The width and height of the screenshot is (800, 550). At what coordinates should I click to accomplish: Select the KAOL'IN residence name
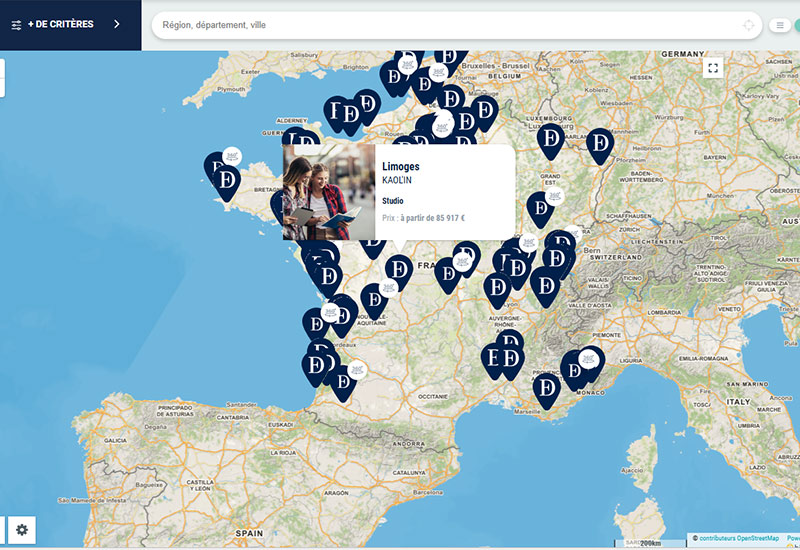[x=396, y=180]
